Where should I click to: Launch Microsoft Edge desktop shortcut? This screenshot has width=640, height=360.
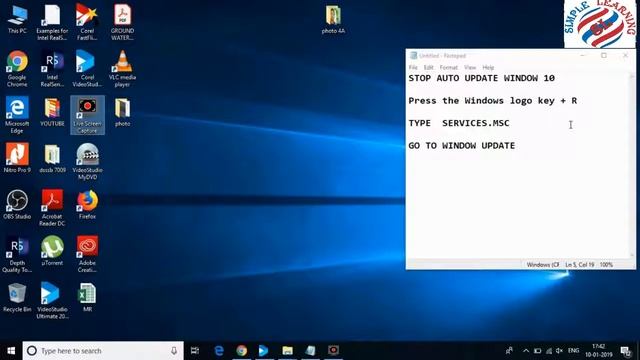coord(17,115)
